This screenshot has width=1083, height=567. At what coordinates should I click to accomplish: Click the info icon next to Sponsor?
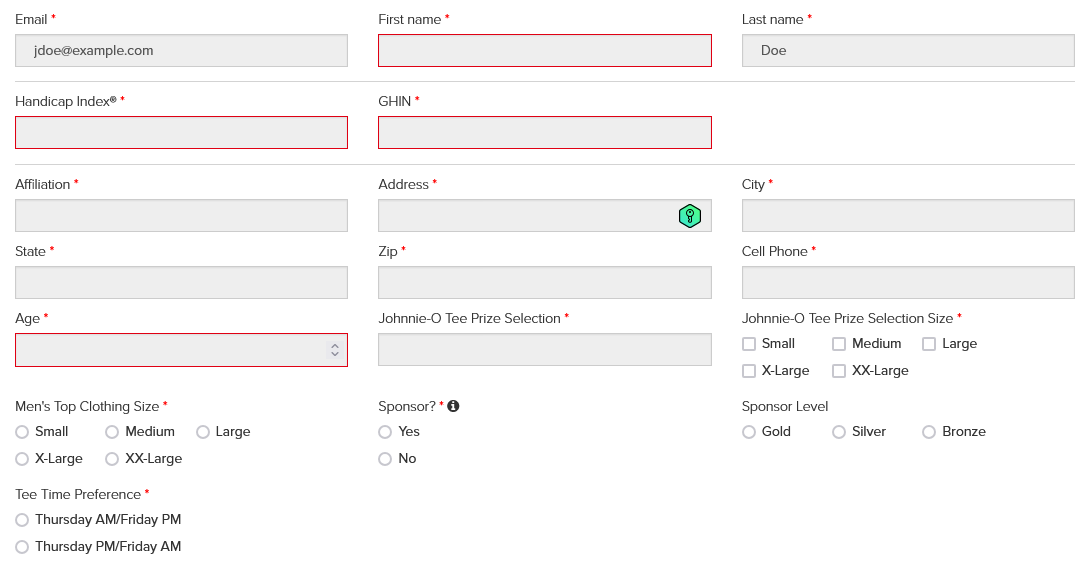(x=453, y=406)
